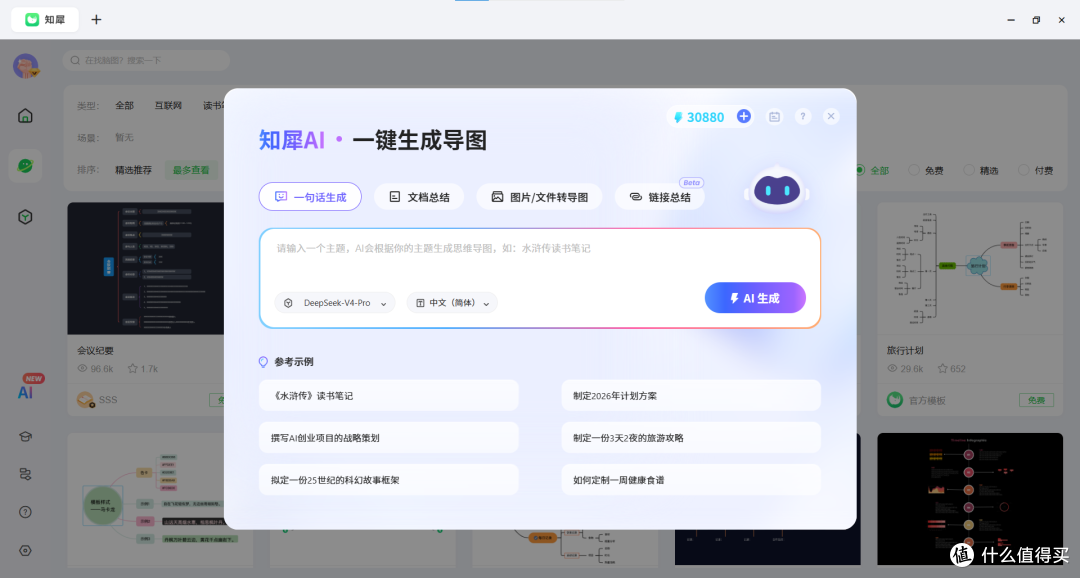Image resolution: width=1080 pixels, height=578 pixels.
Task: Click SSS author on 会议纪要 card
Action: [108, 400]
